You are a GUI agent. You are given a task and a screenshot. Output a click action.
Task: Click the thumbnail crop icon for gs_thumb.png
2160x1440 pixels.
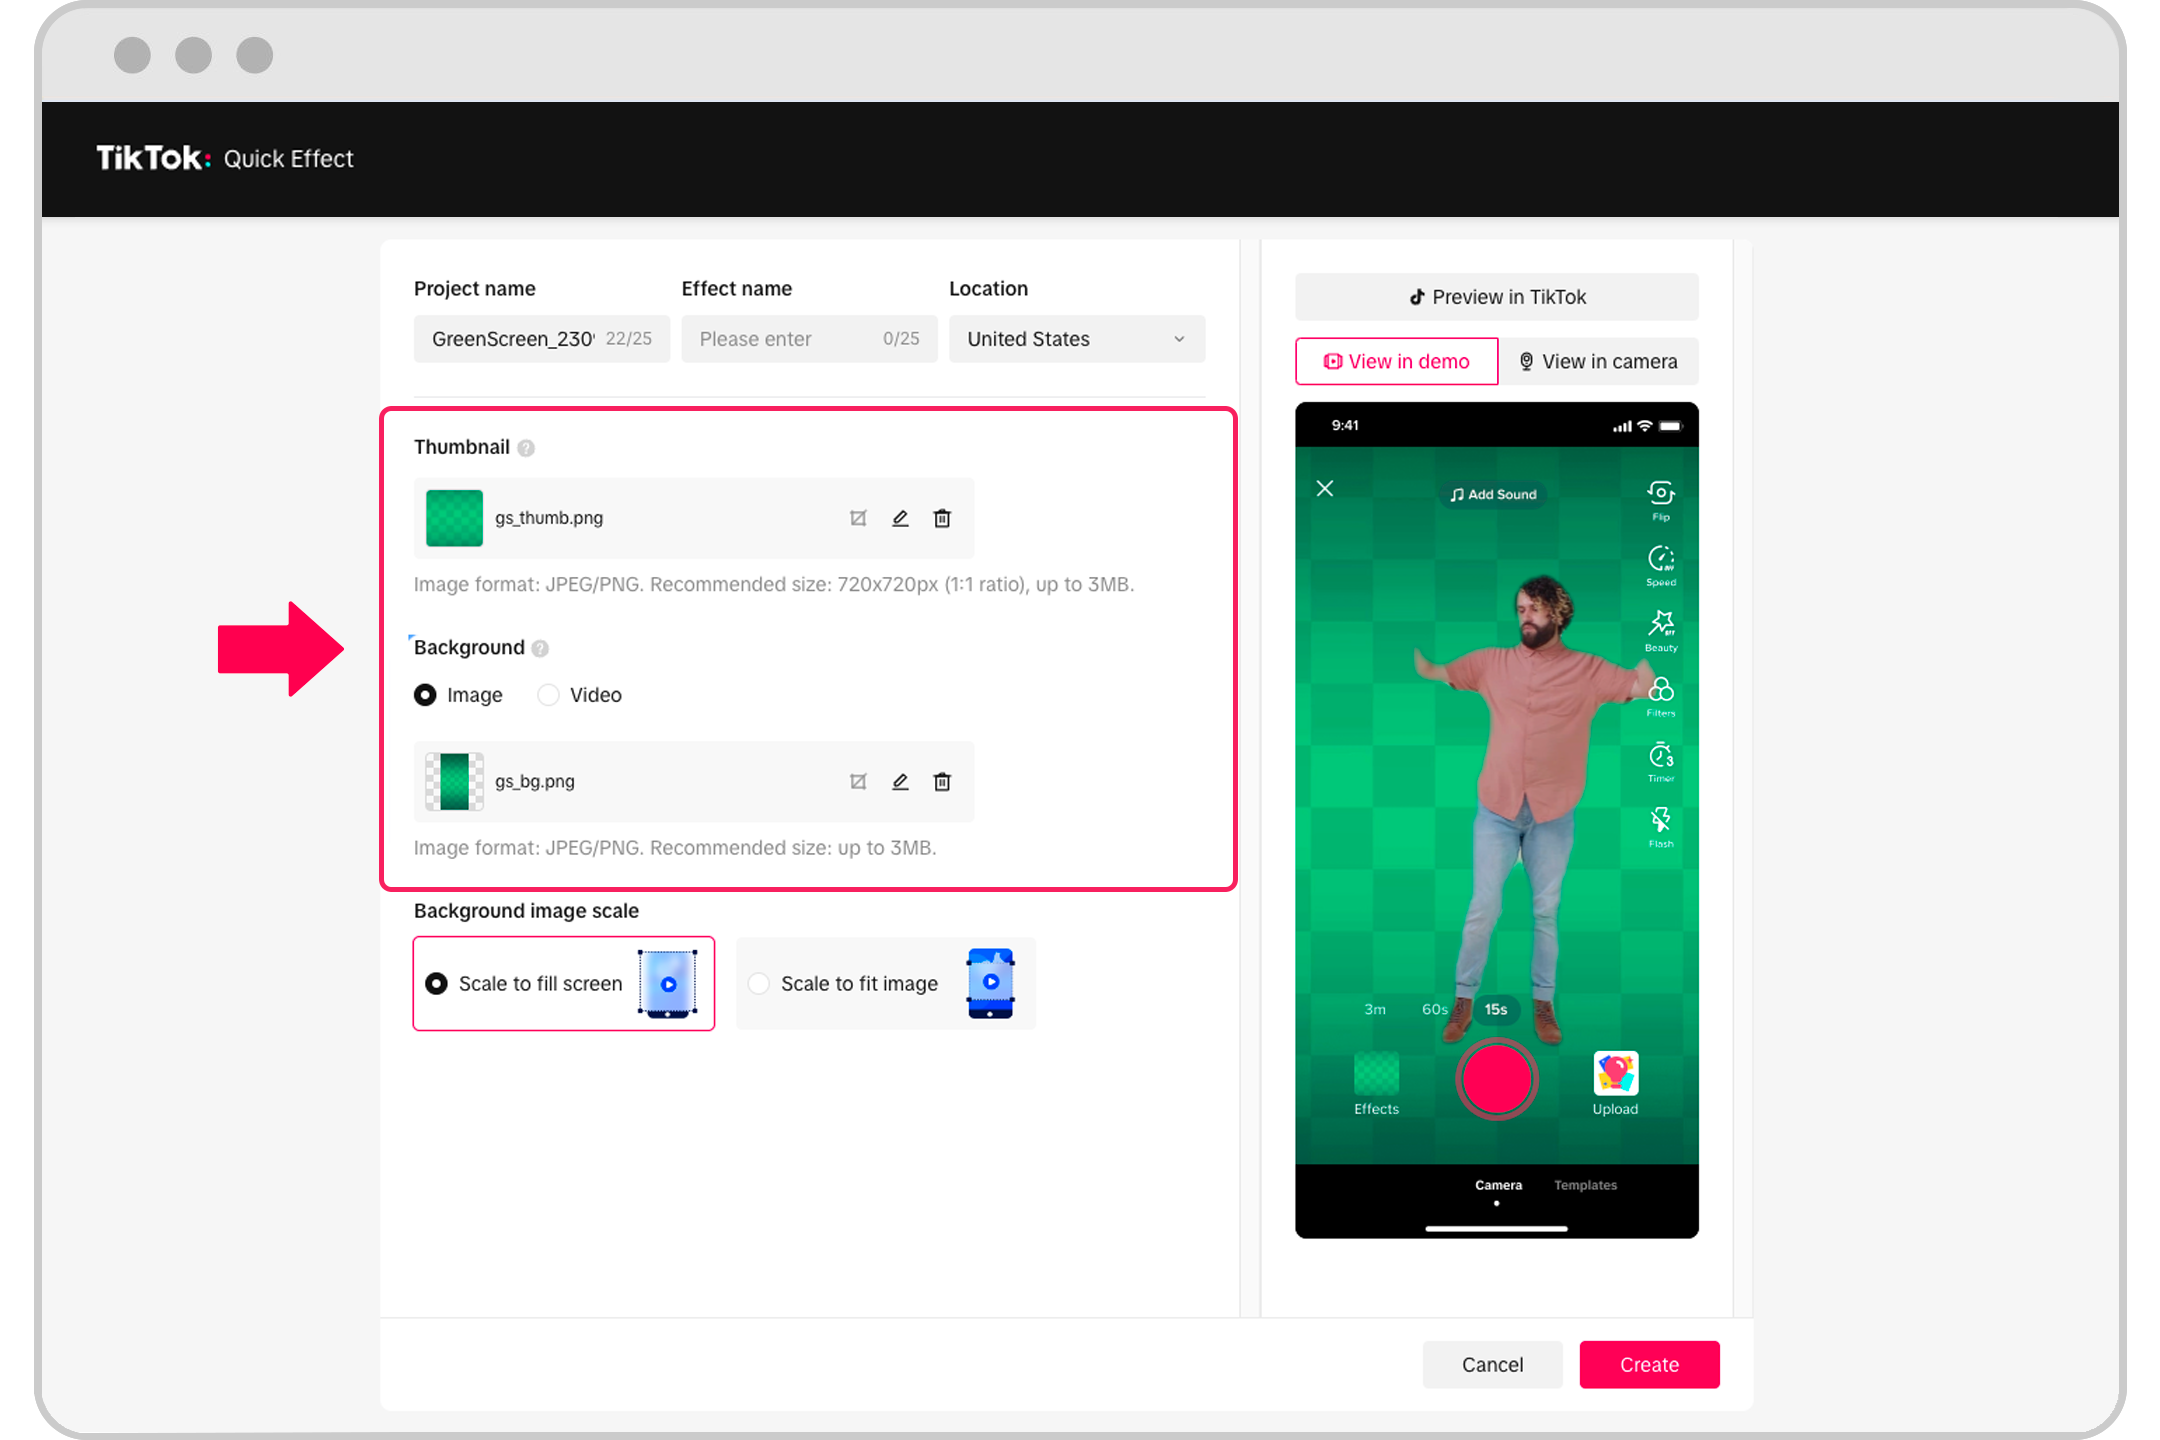pos(858,518)
